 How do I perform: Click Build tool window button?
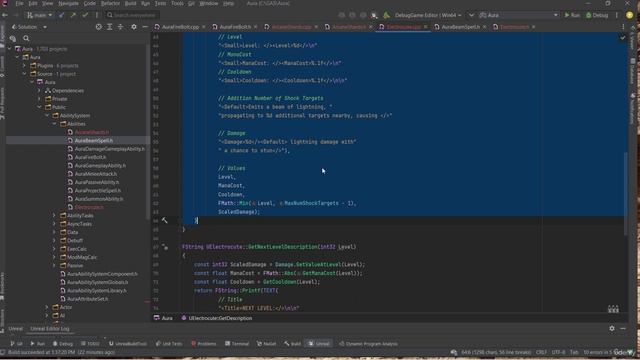(293, 344)
